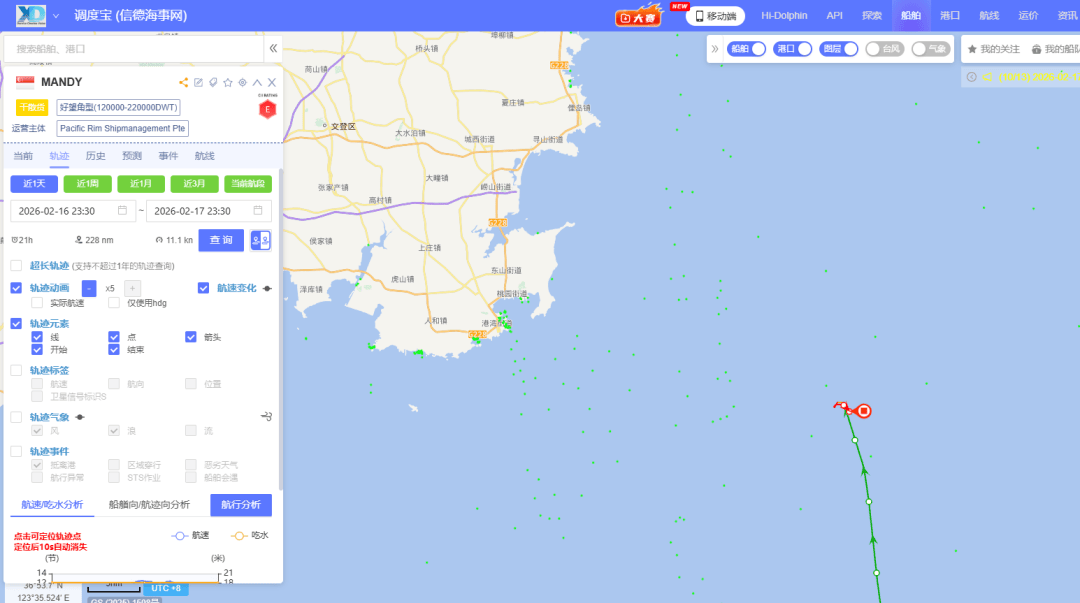Add MANDY to favorites with star icon
The width and height of the screenshot is (1080, 603).
[x=228, y=82]
